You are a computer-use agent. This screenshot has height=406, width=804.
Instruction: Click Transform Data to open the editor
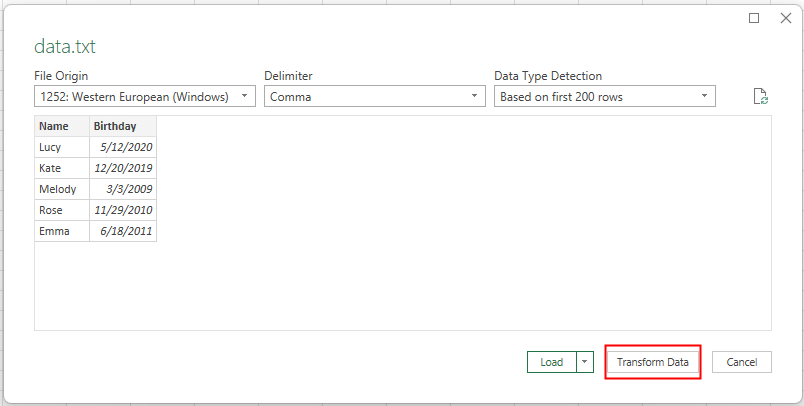652,362
